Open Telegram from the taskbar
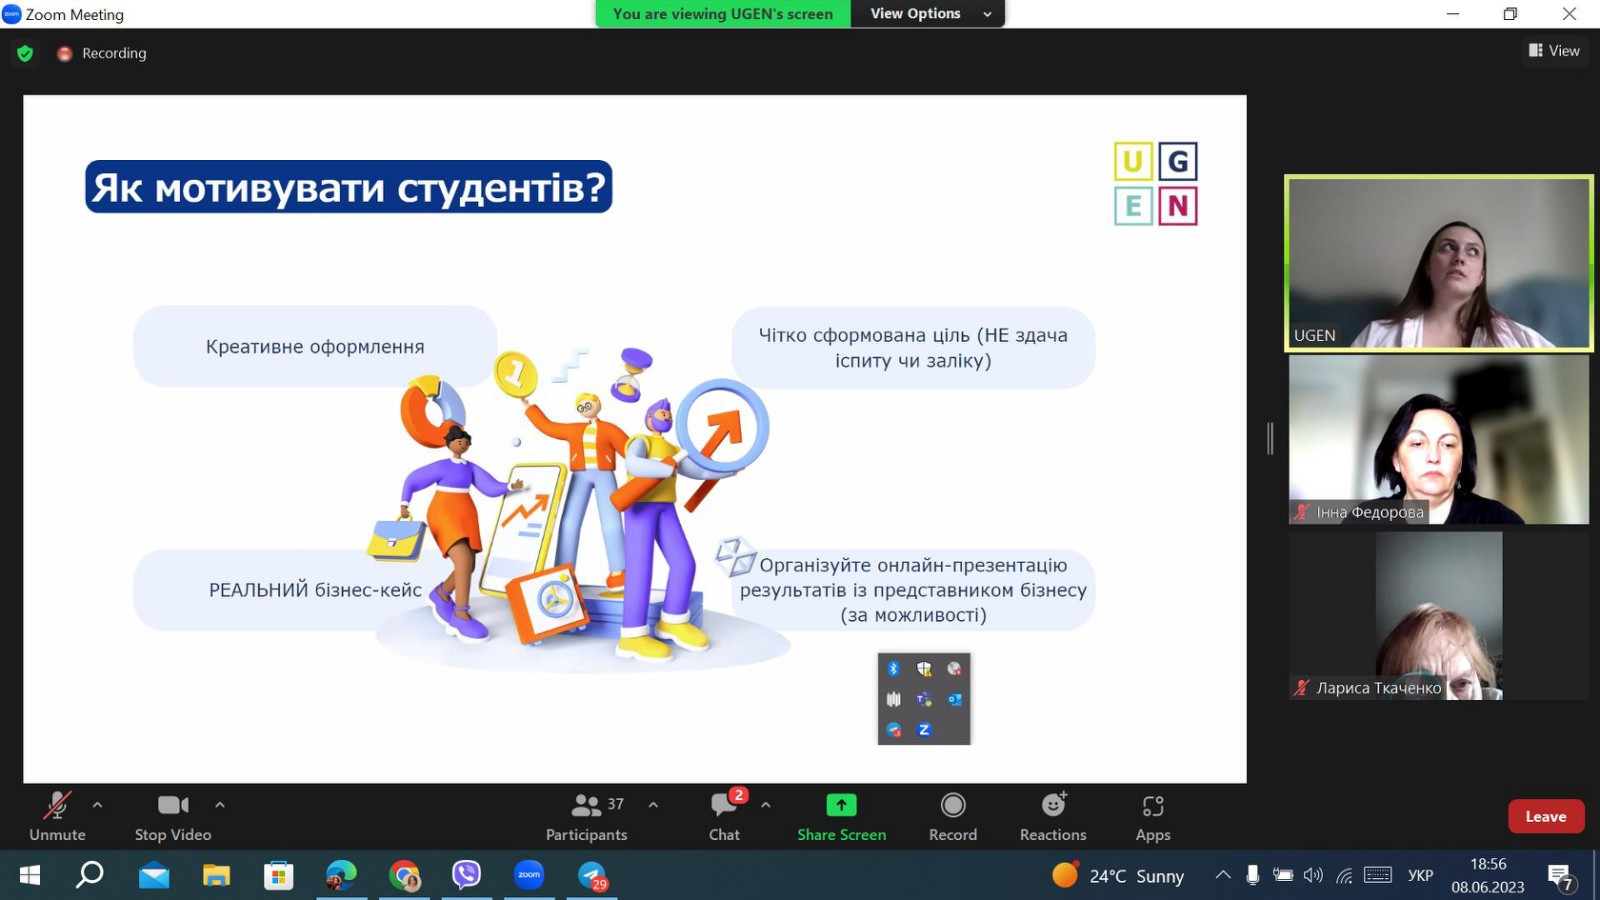 coord(592,876)
